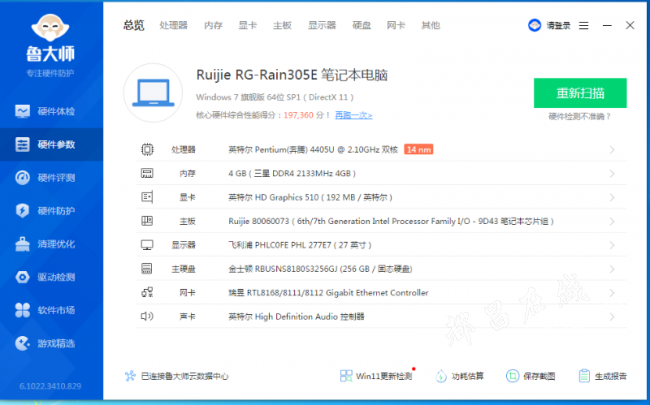
Task: Expand the 显卡 row chevron
Action: point(612,198)
